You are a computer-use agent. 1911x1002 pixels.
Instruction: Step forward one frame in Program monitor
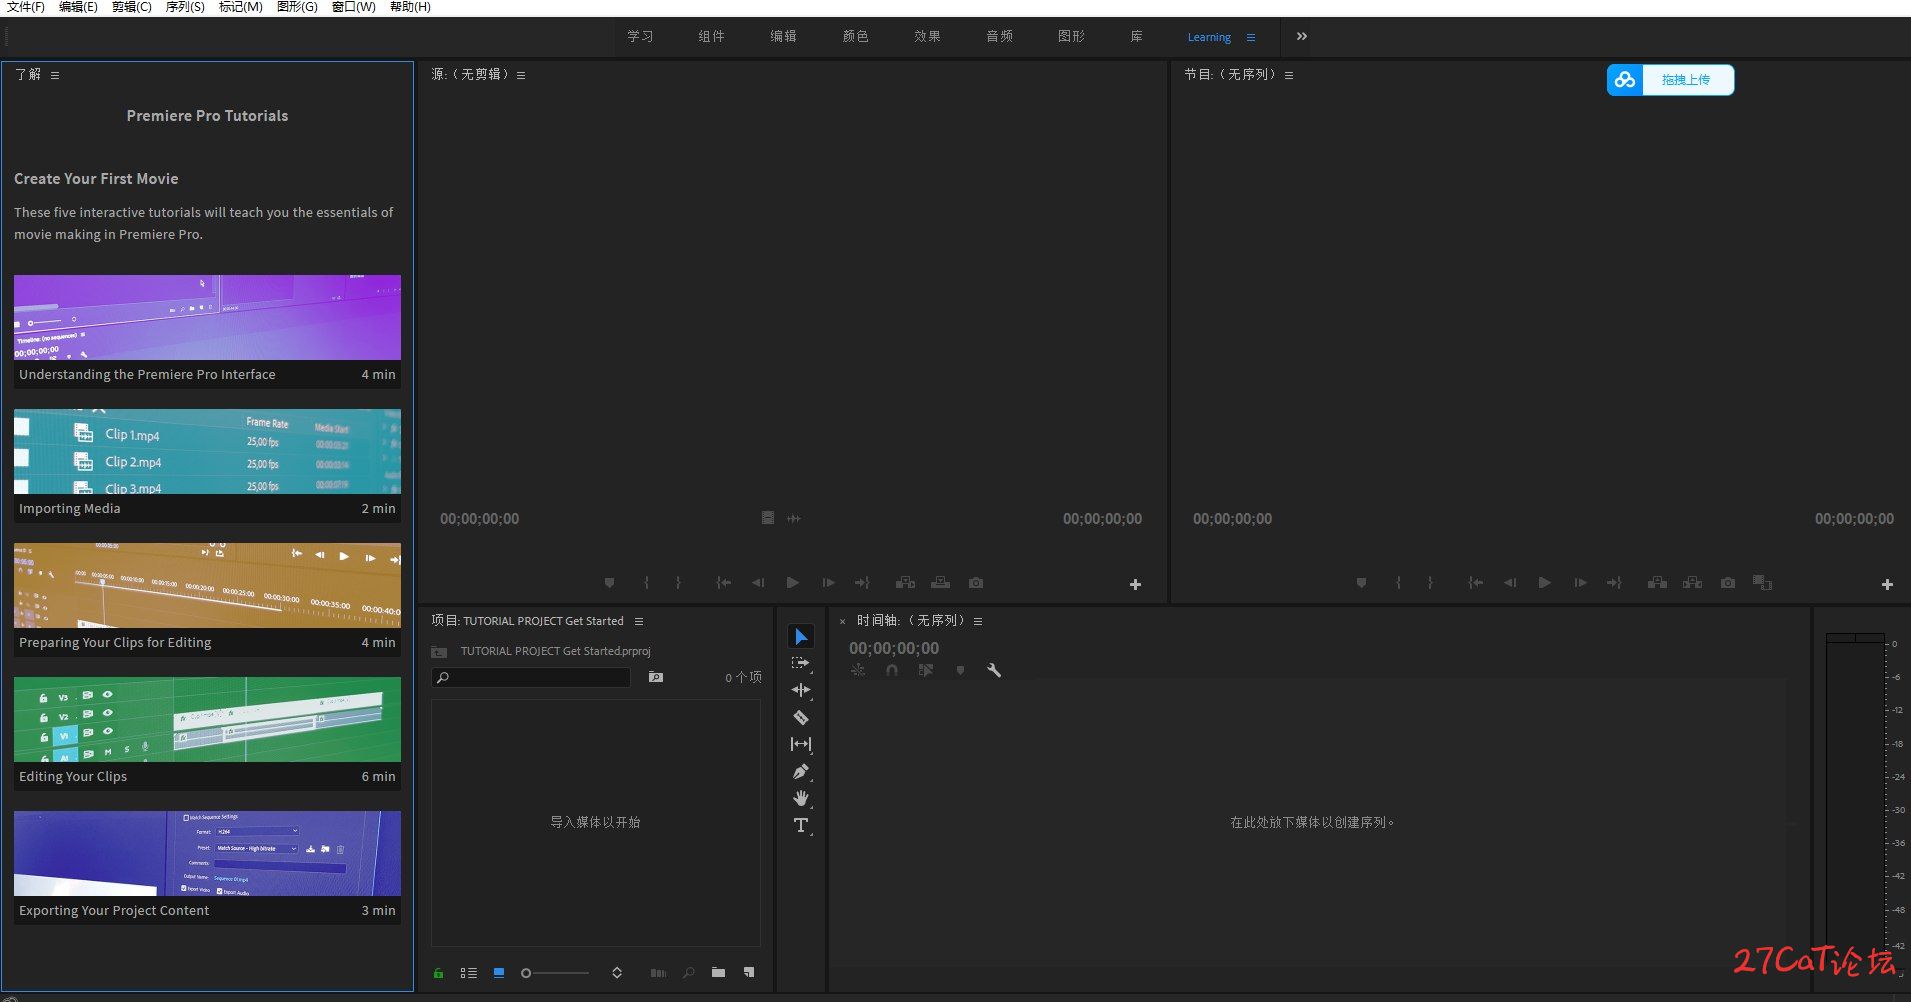point(1580,583)
